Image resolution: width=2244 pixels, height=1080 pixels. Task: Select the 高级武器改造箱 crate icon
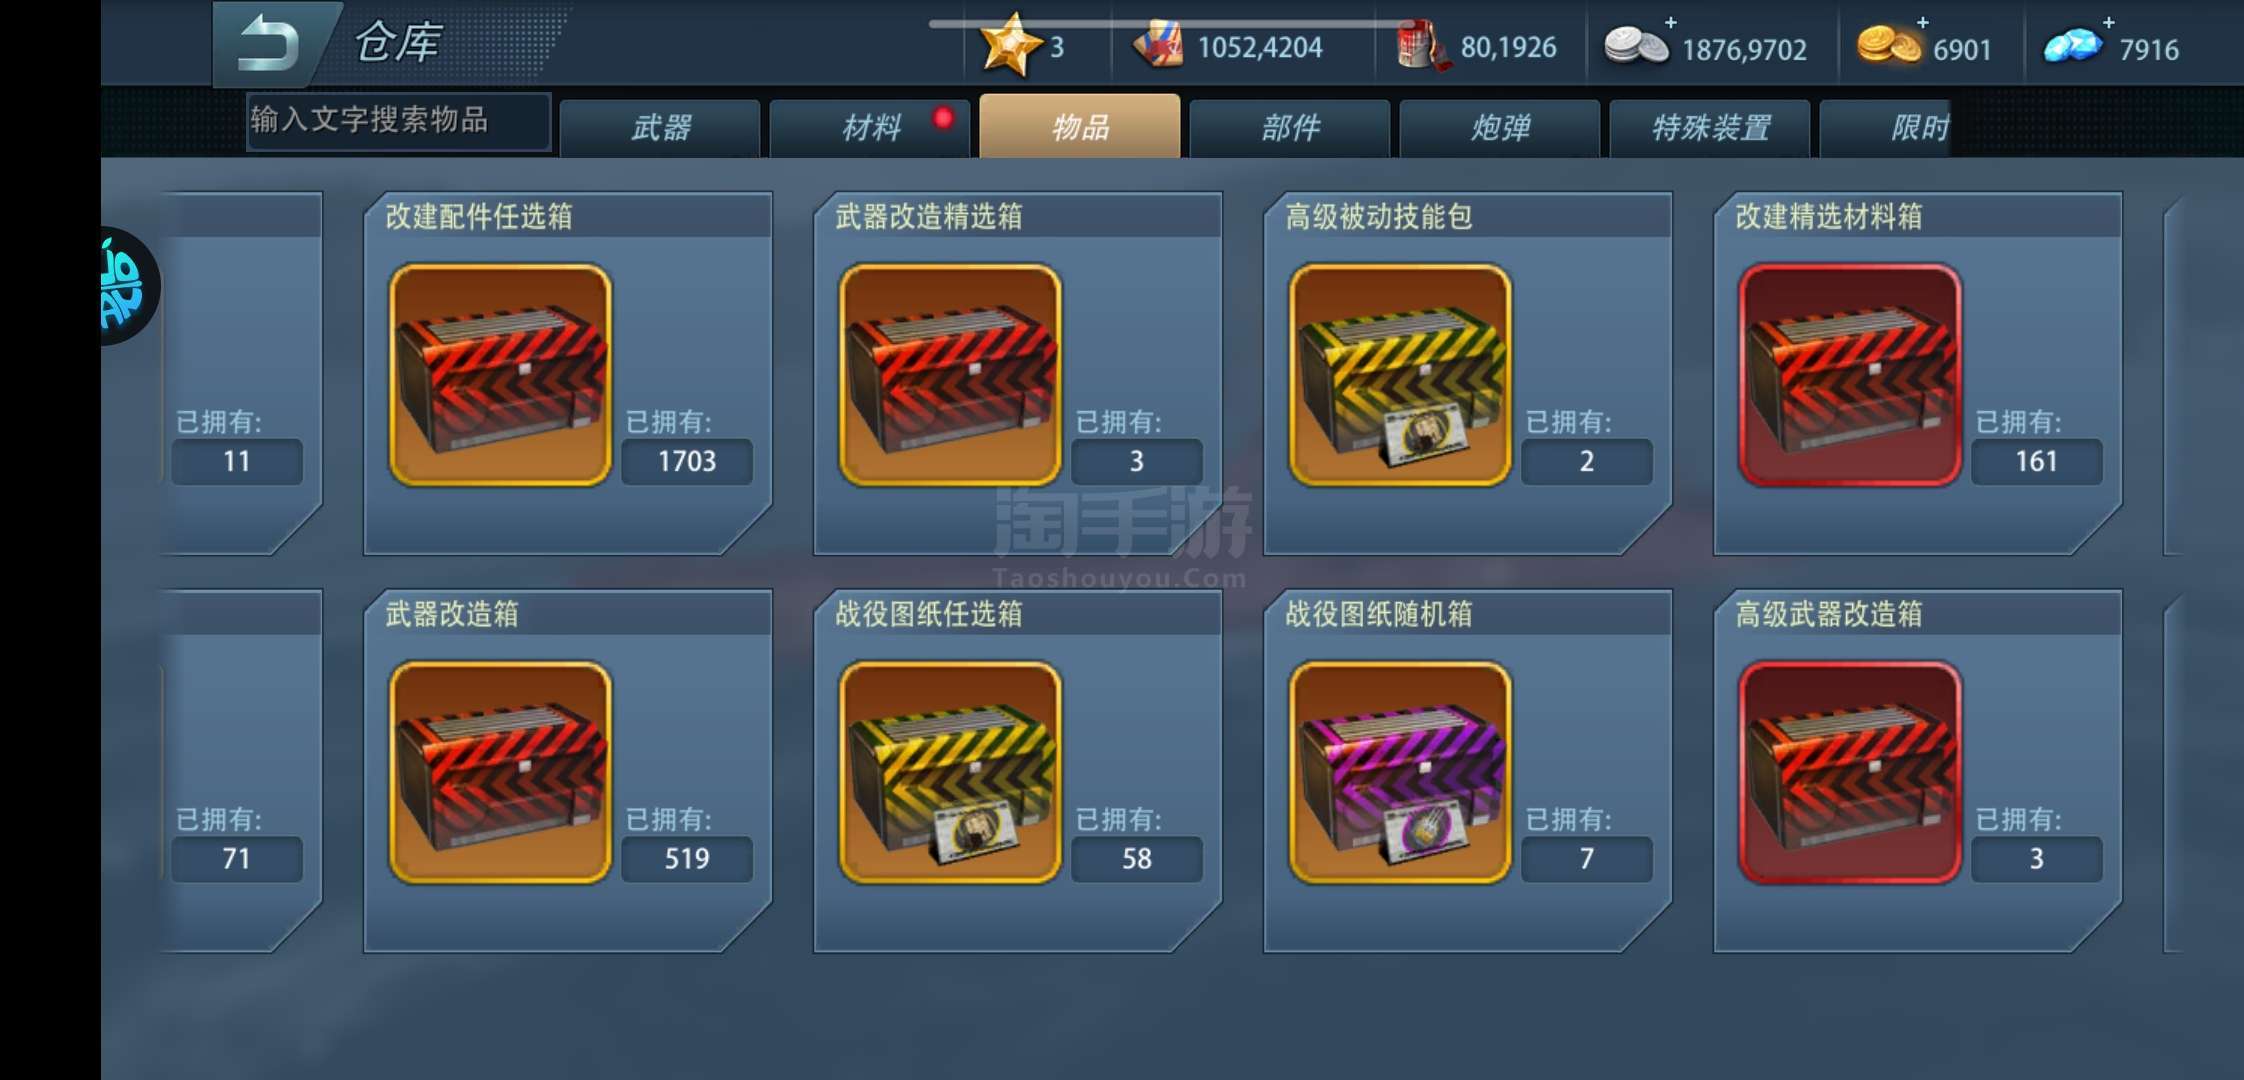click(x=1850, y=772)
